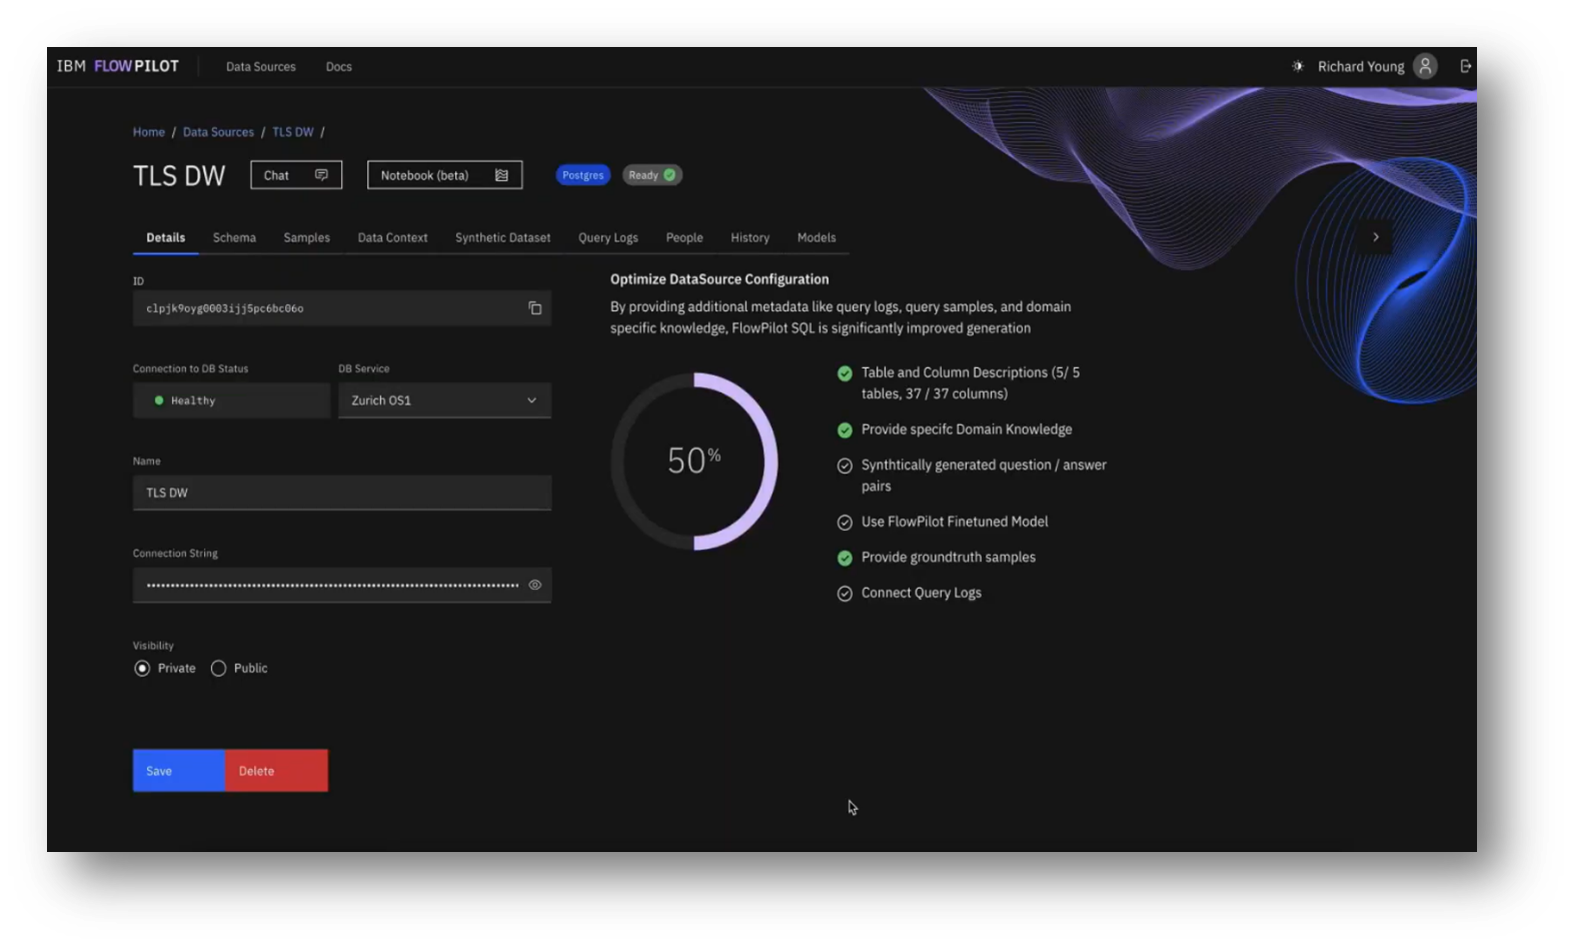Switch to the Samples tab
Image resolution: width=1572 pixels, height=947 pixels.
[307, 238]
